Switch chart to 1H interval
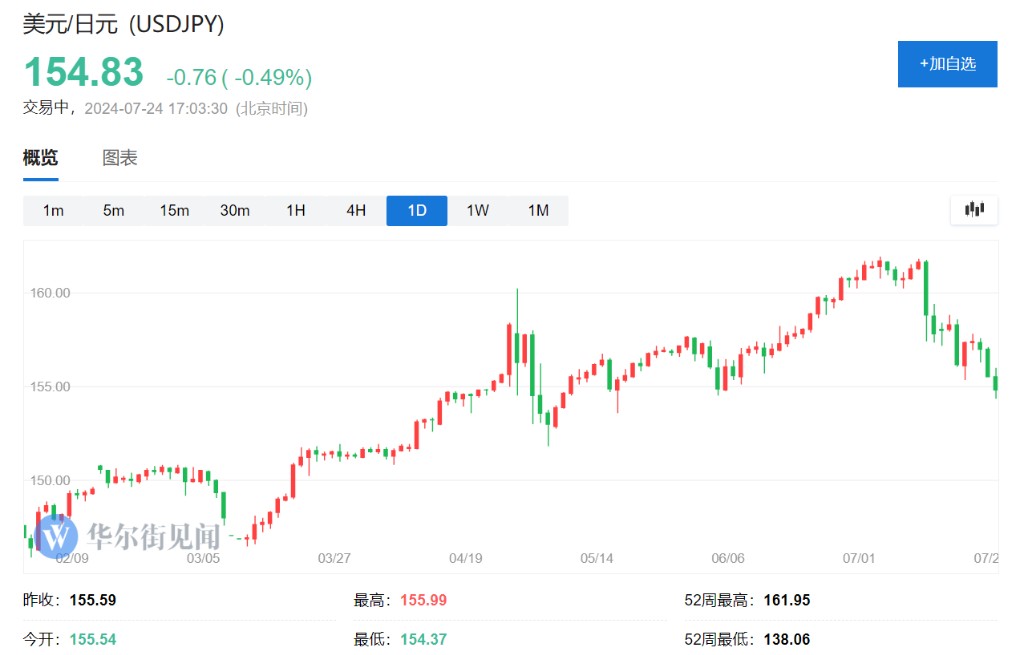The height and width of the screenshot is (655, 1024). click(x=296, y=210)
